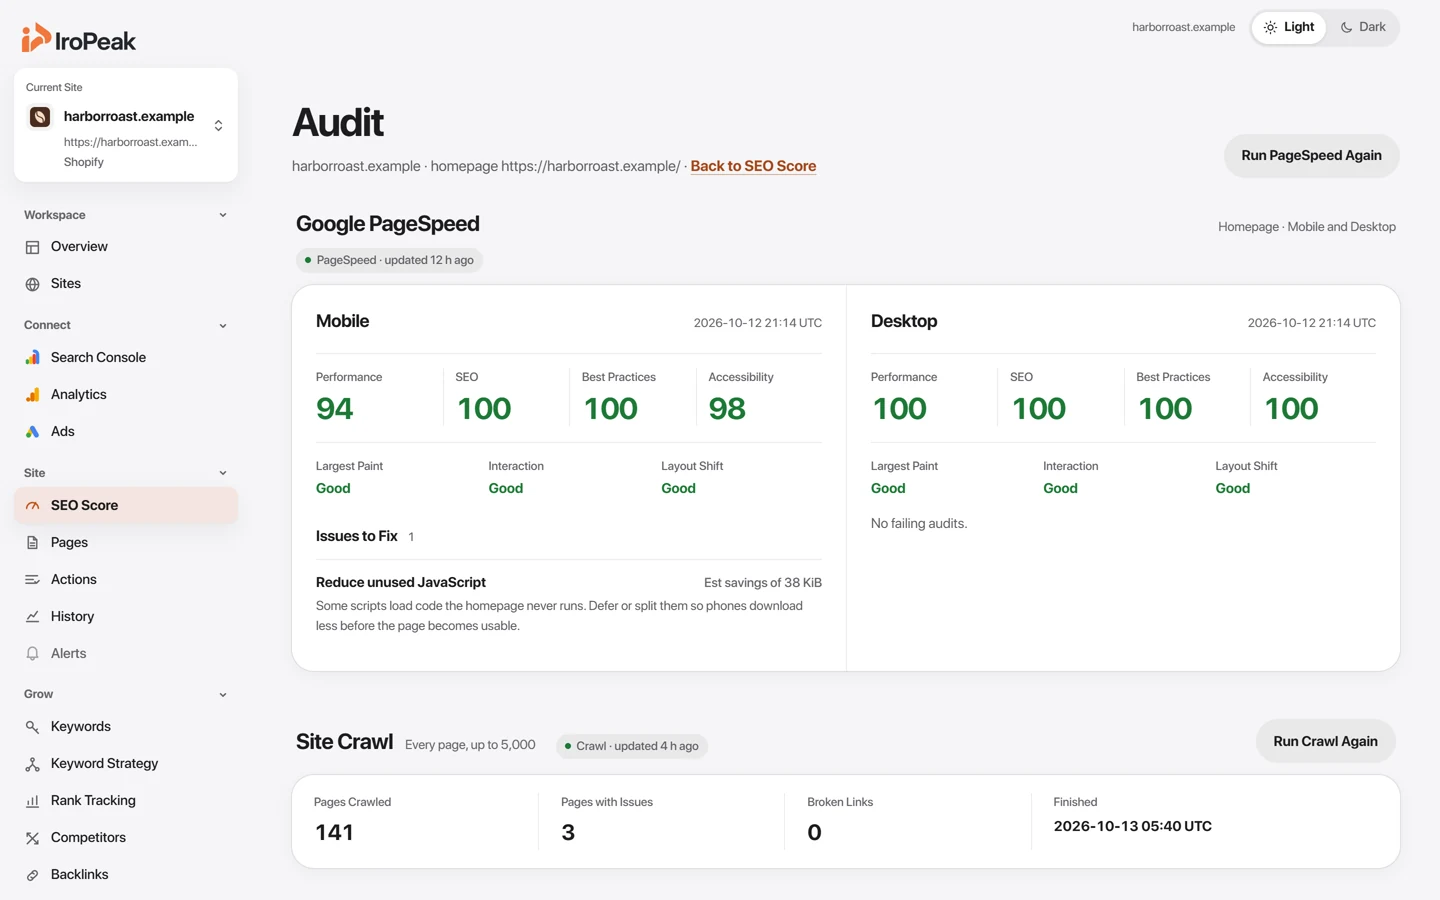Click the Alerts bell icon
The width and height of the screenshot is (1440, 900).
(x=32, y=654)
